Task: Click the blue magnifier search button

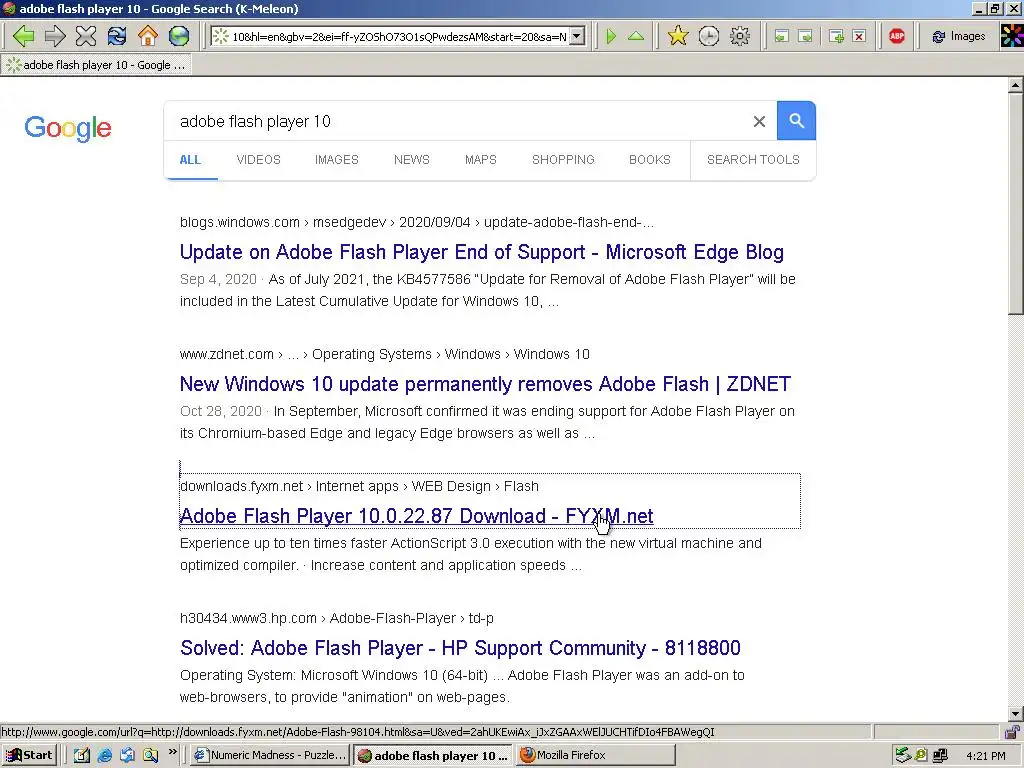Action: click(796, 120)
